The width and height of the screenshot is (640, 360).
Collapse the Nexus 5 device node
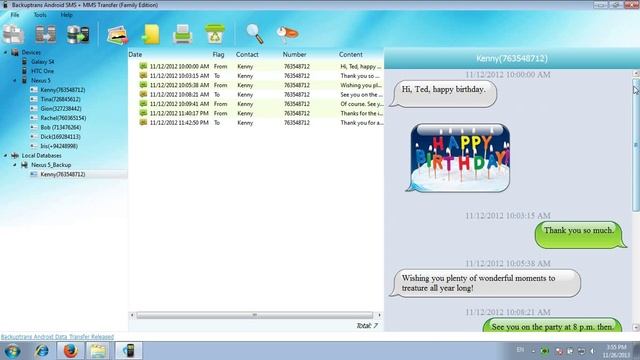(x=15, y=80)
